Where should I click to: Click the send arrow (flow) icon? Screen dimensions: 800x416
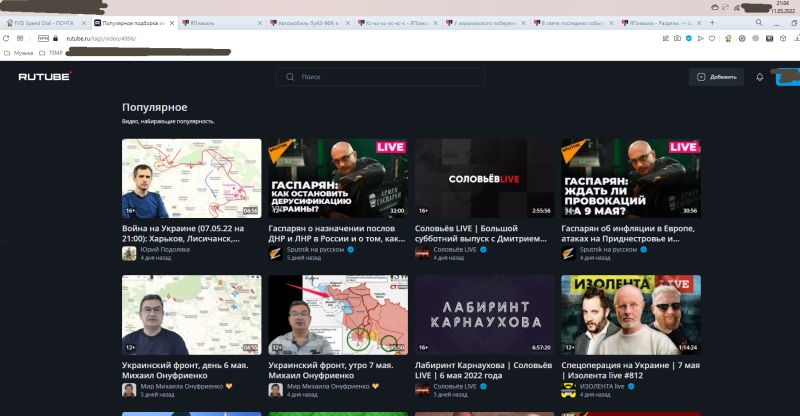701,38
